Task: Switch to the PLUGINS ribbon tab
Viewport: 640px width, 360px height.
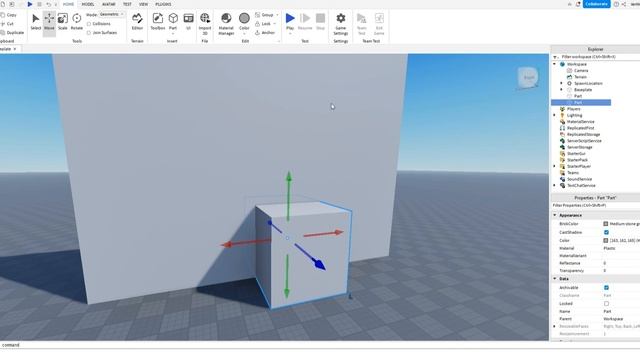Action: [163, 4]
